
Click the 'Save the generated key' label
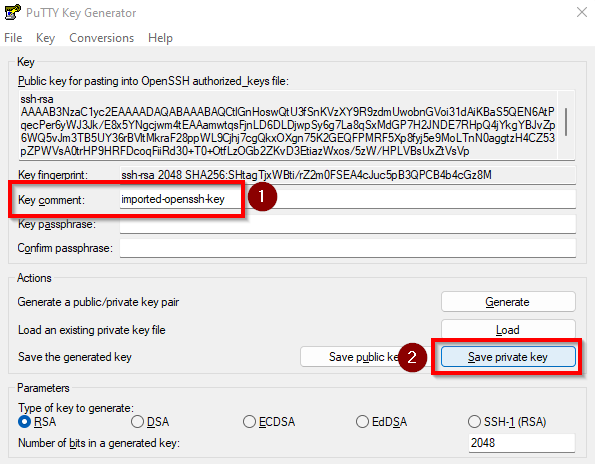pyautogui.click(x=75, y=357)
